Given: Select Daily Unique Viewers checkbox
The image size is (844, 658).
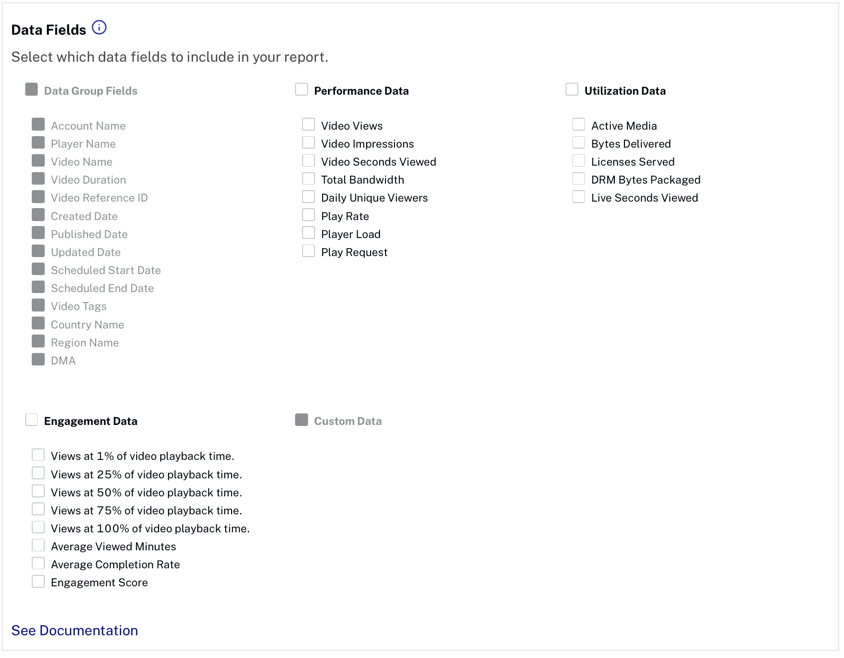Looking at the screenshot, I should click(x=308, y=197).
